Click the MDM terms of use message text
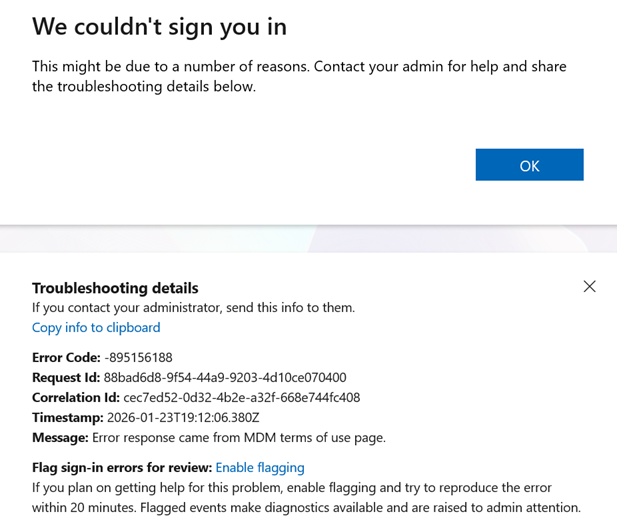617x528 pixels. (x=239, y=437)
